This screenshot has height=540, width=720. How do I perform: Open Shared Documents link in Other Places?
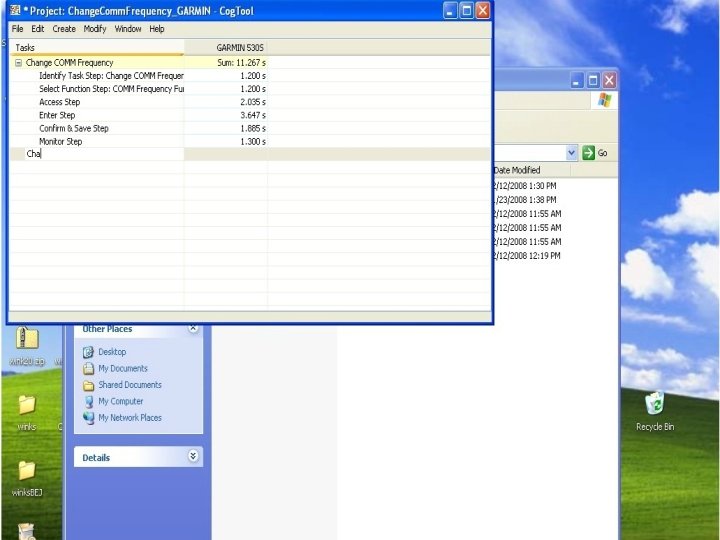pyautogui.click(x=130, y=385)
